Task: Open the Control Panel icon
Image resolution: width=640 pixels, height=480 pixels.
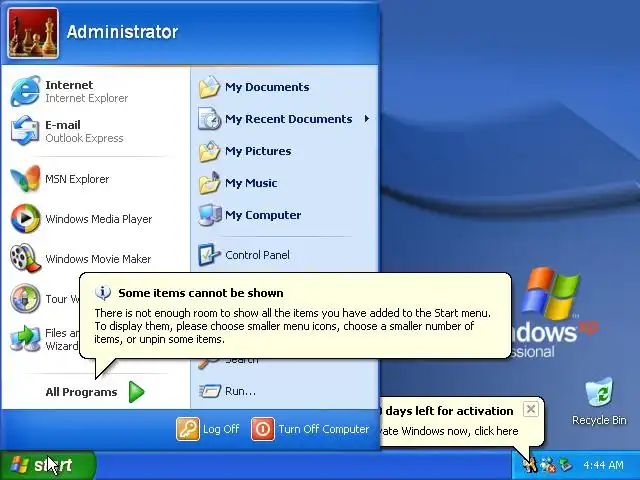Action: [x=209, y=255]
